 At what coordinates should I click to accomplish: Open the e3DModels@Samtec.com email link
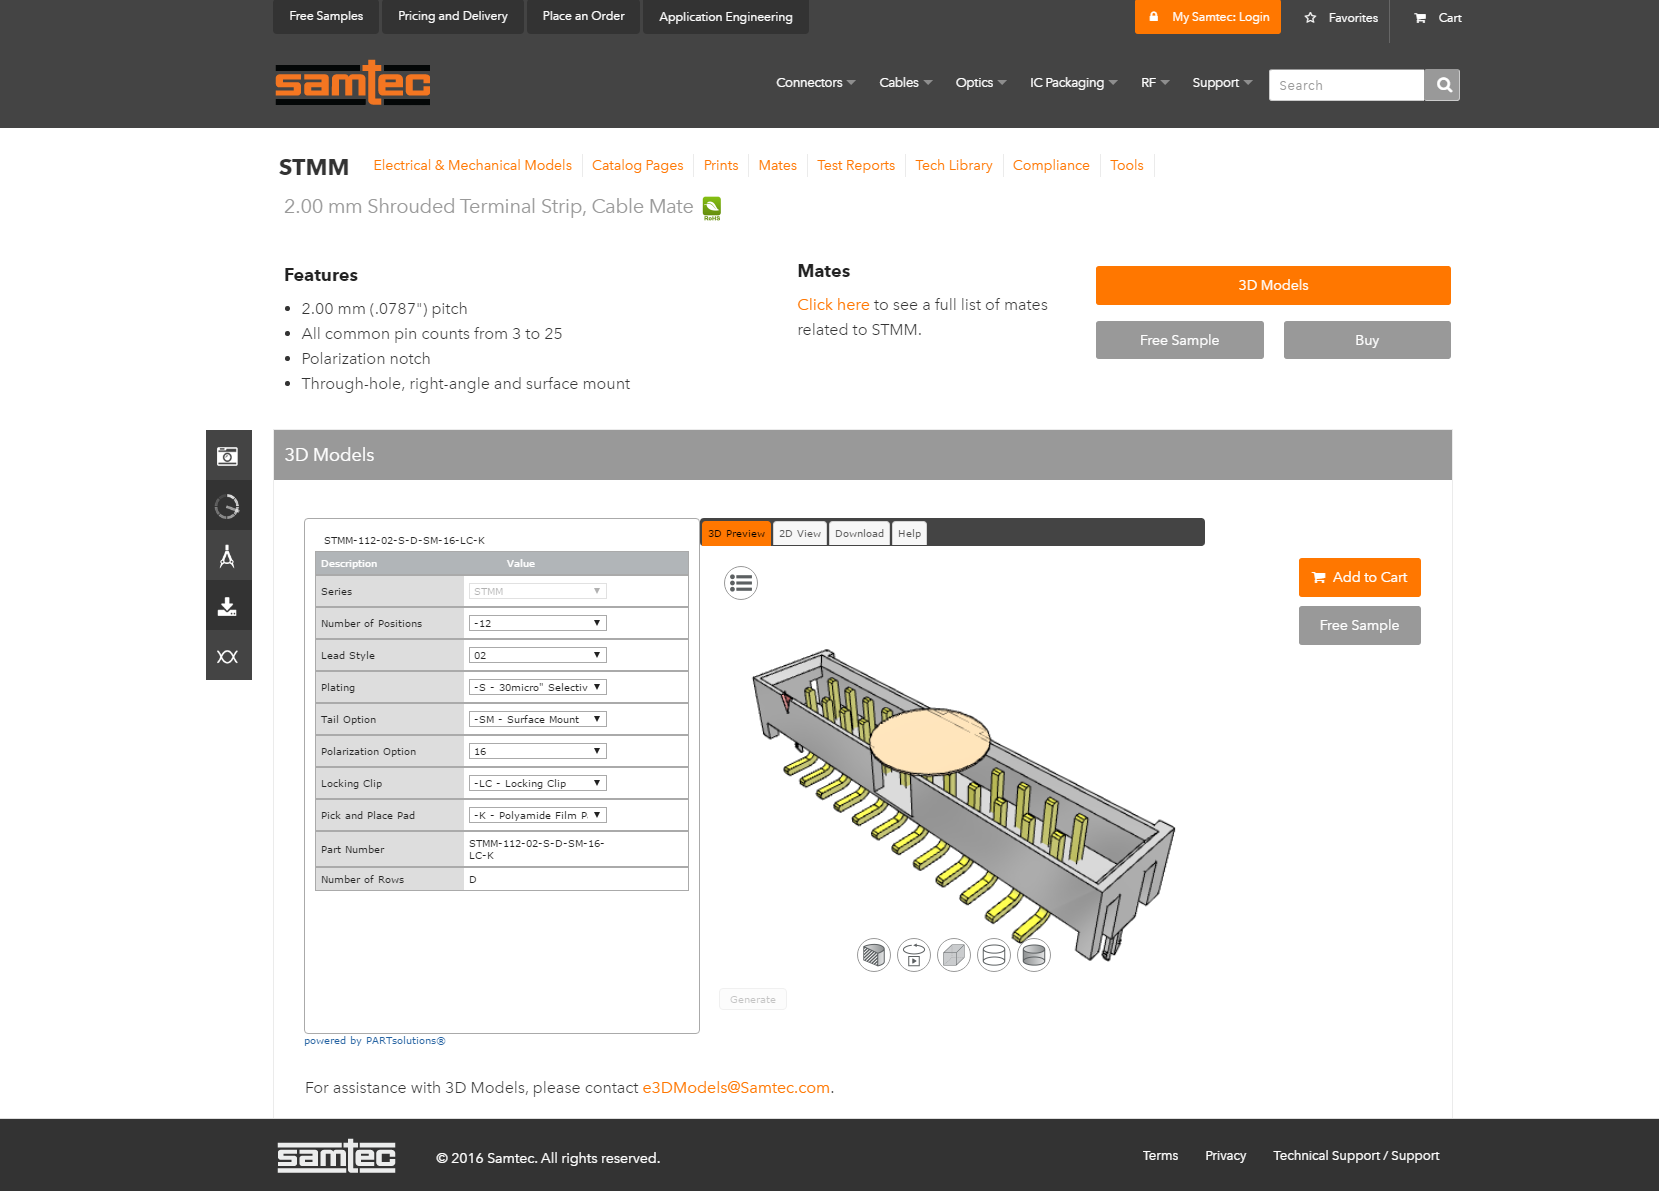click(x=736, y=1088)
